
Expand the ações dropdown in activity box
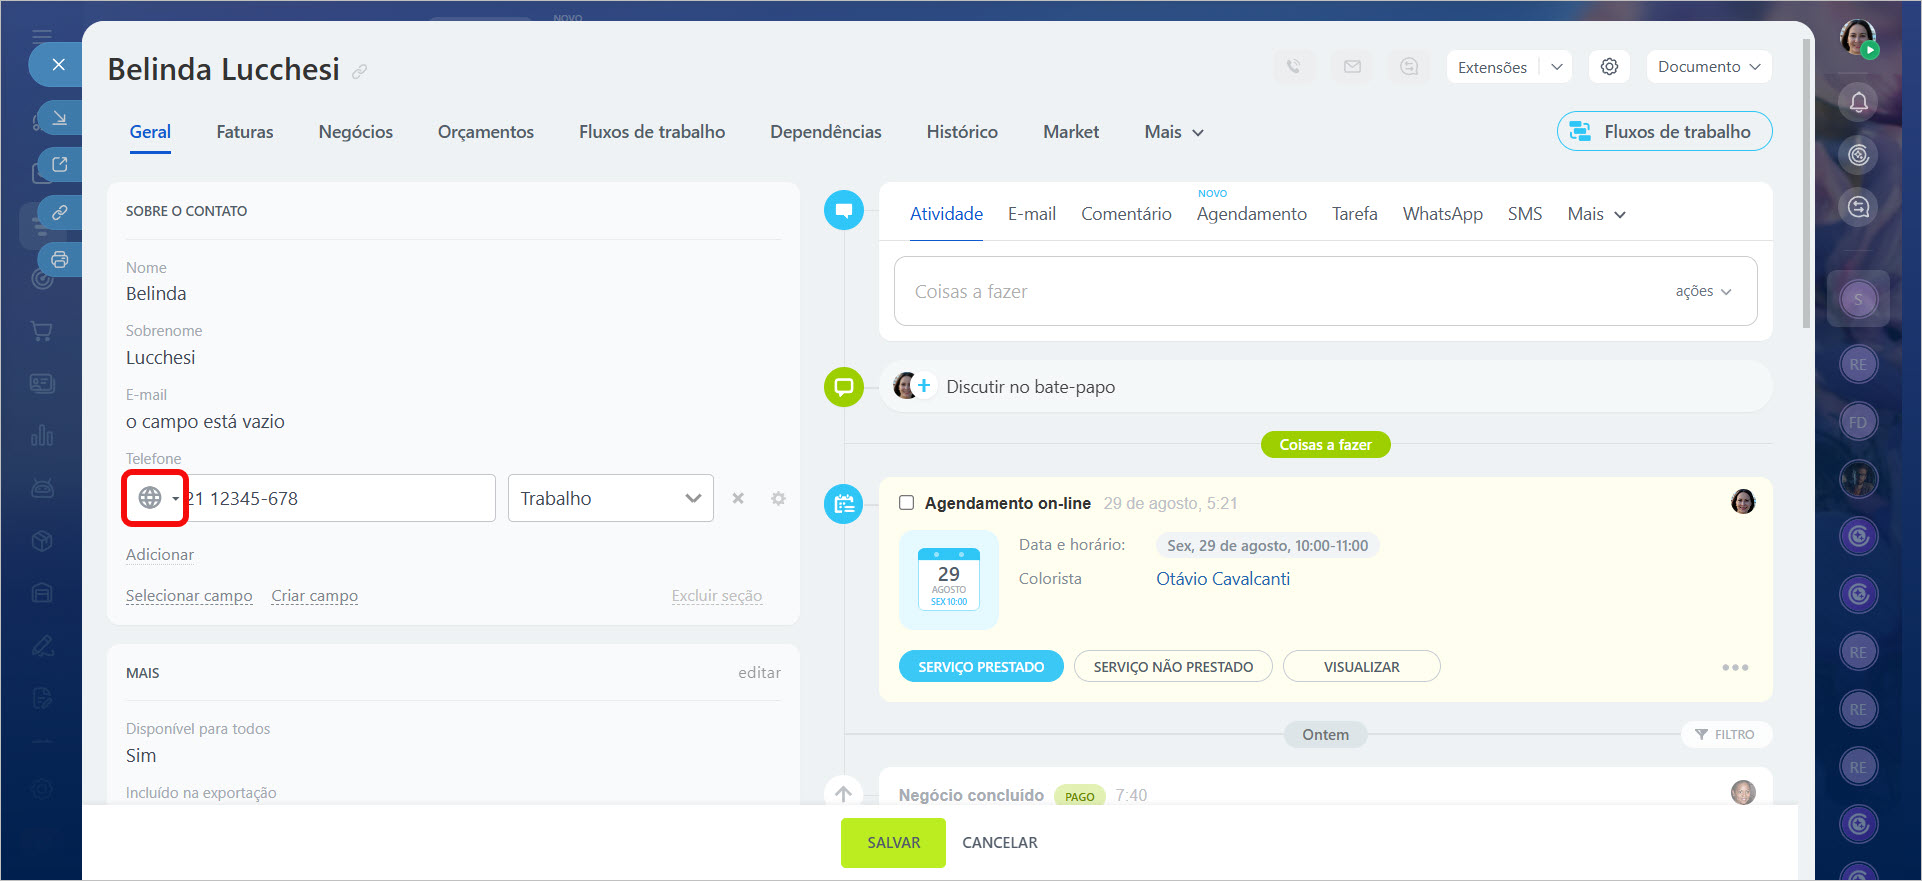coord(1702,291)
